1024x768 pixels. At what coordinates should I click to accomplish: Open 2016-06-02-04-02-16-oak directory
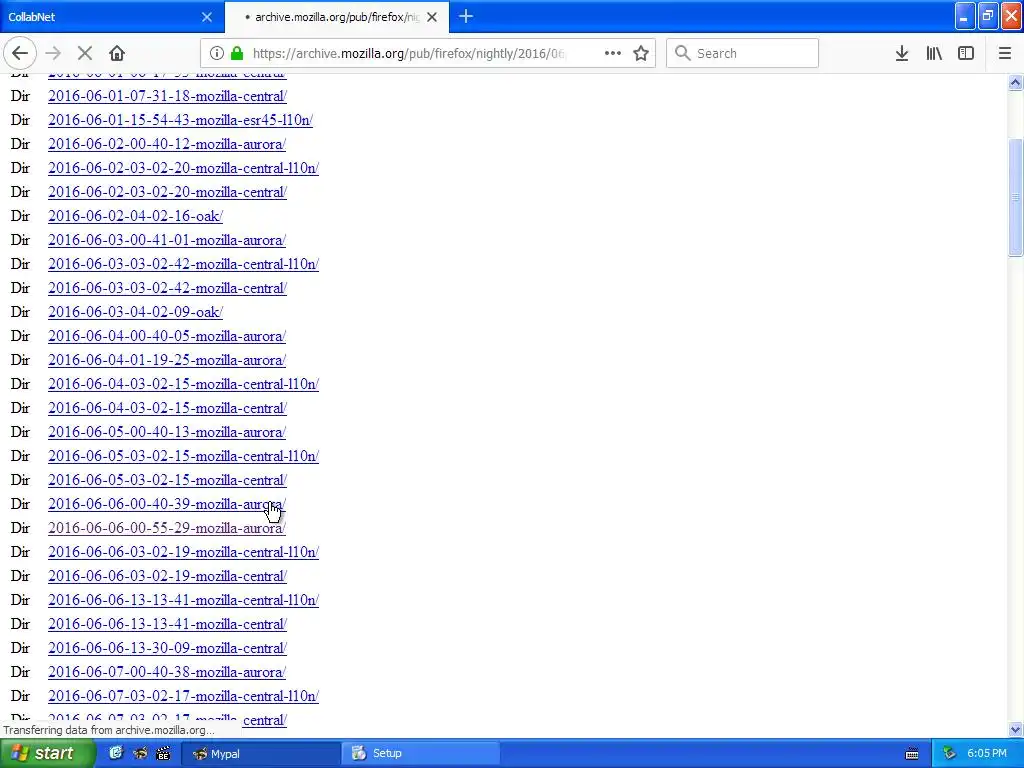(x=135, y=216)
